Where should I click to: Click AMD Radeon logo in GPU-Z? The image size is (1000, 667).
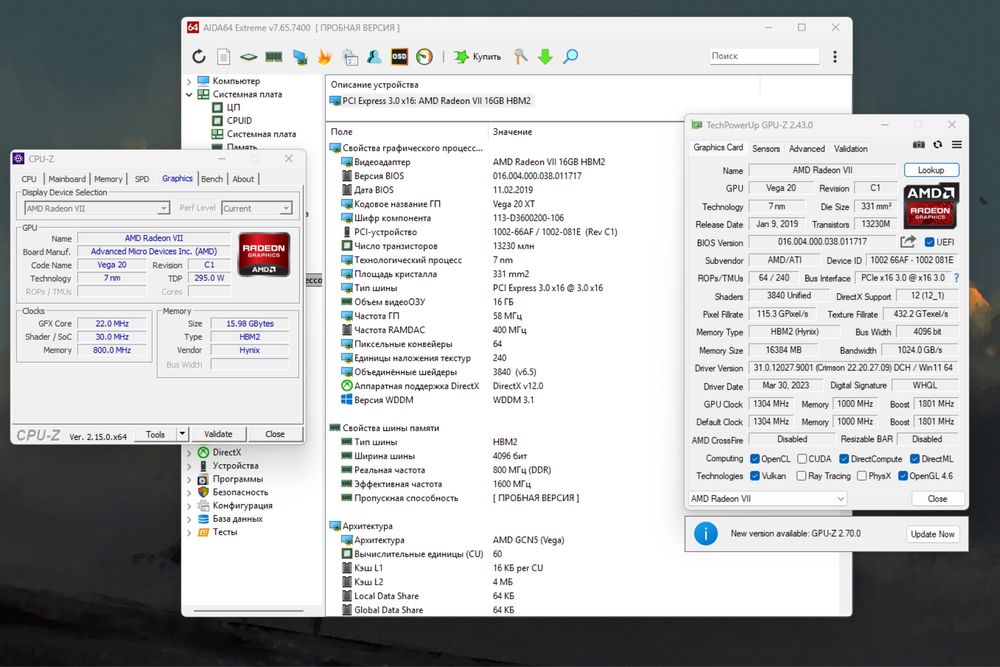(930, 207)
